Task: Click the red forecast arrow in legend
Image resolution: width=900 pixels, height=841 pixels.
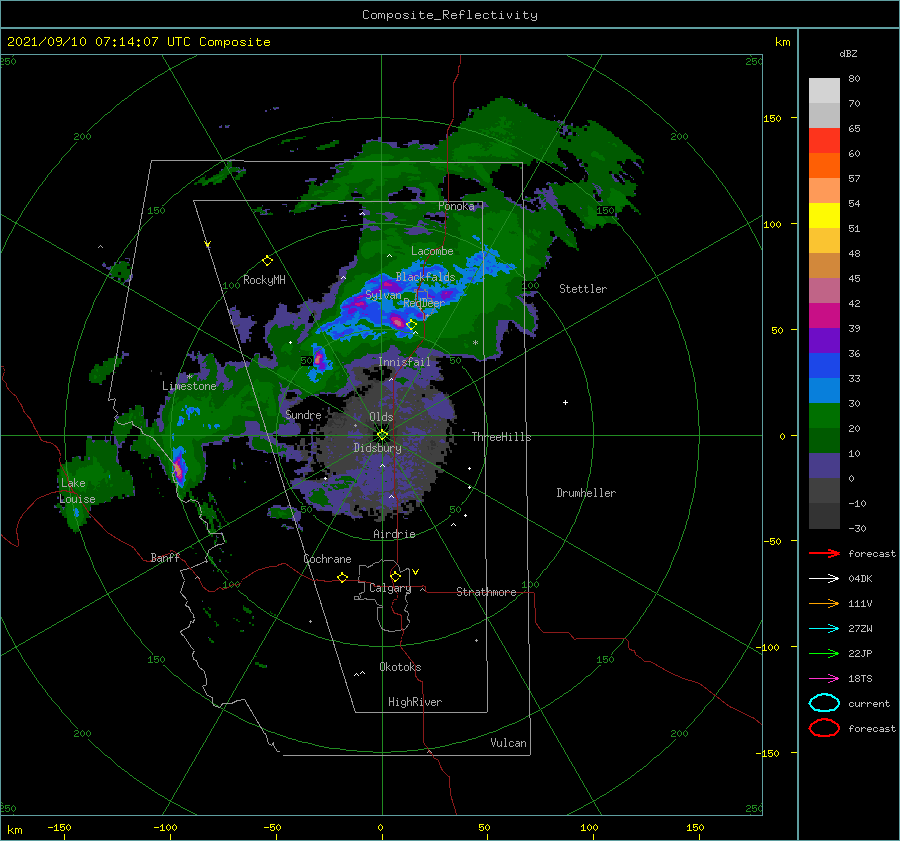Action: [824, 553]
